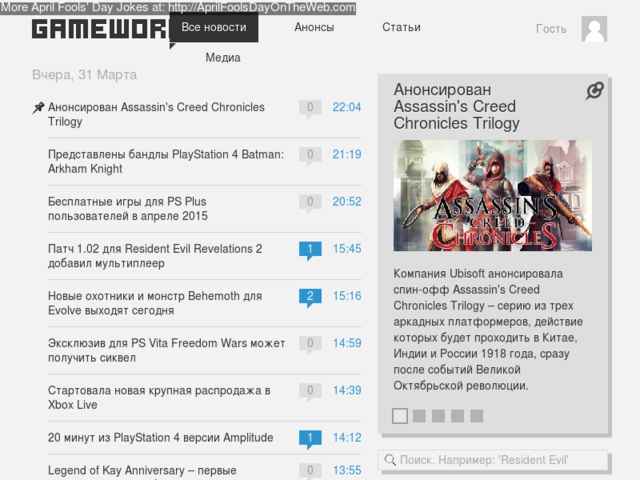Image resolution: width=640 pixels, height=480 pixels.
Task: Click the 22:04 timestamp
Action: point(347,107)
